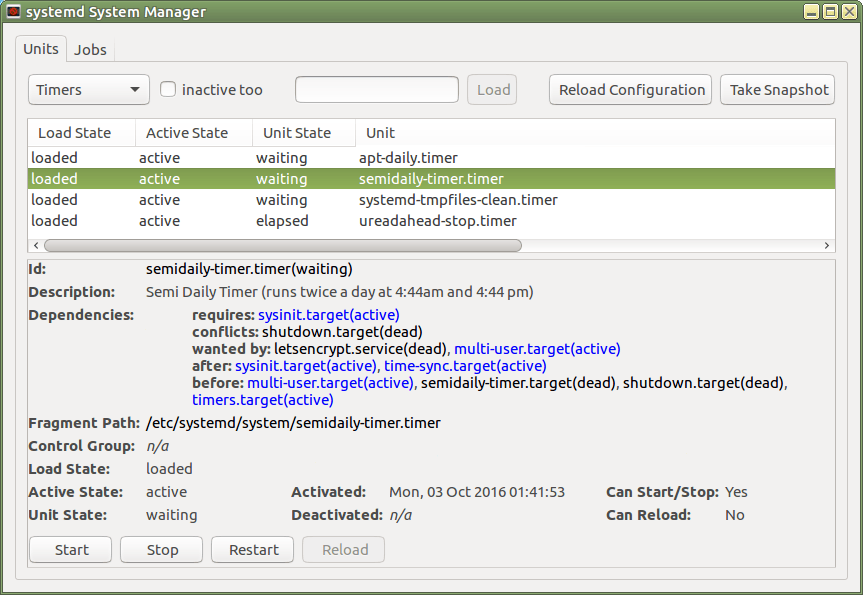Click the systemd icon in title bar

13,12
